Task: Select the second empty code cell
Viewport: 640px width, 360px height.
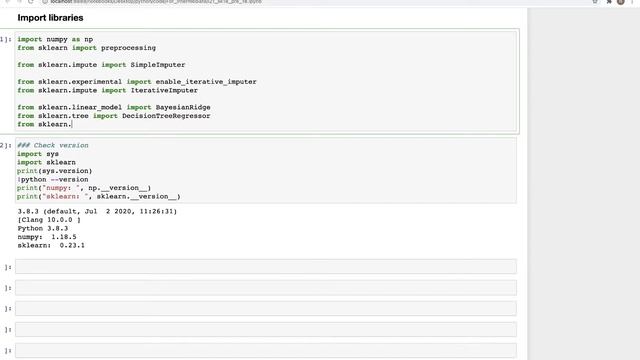Action: point(266,288)
